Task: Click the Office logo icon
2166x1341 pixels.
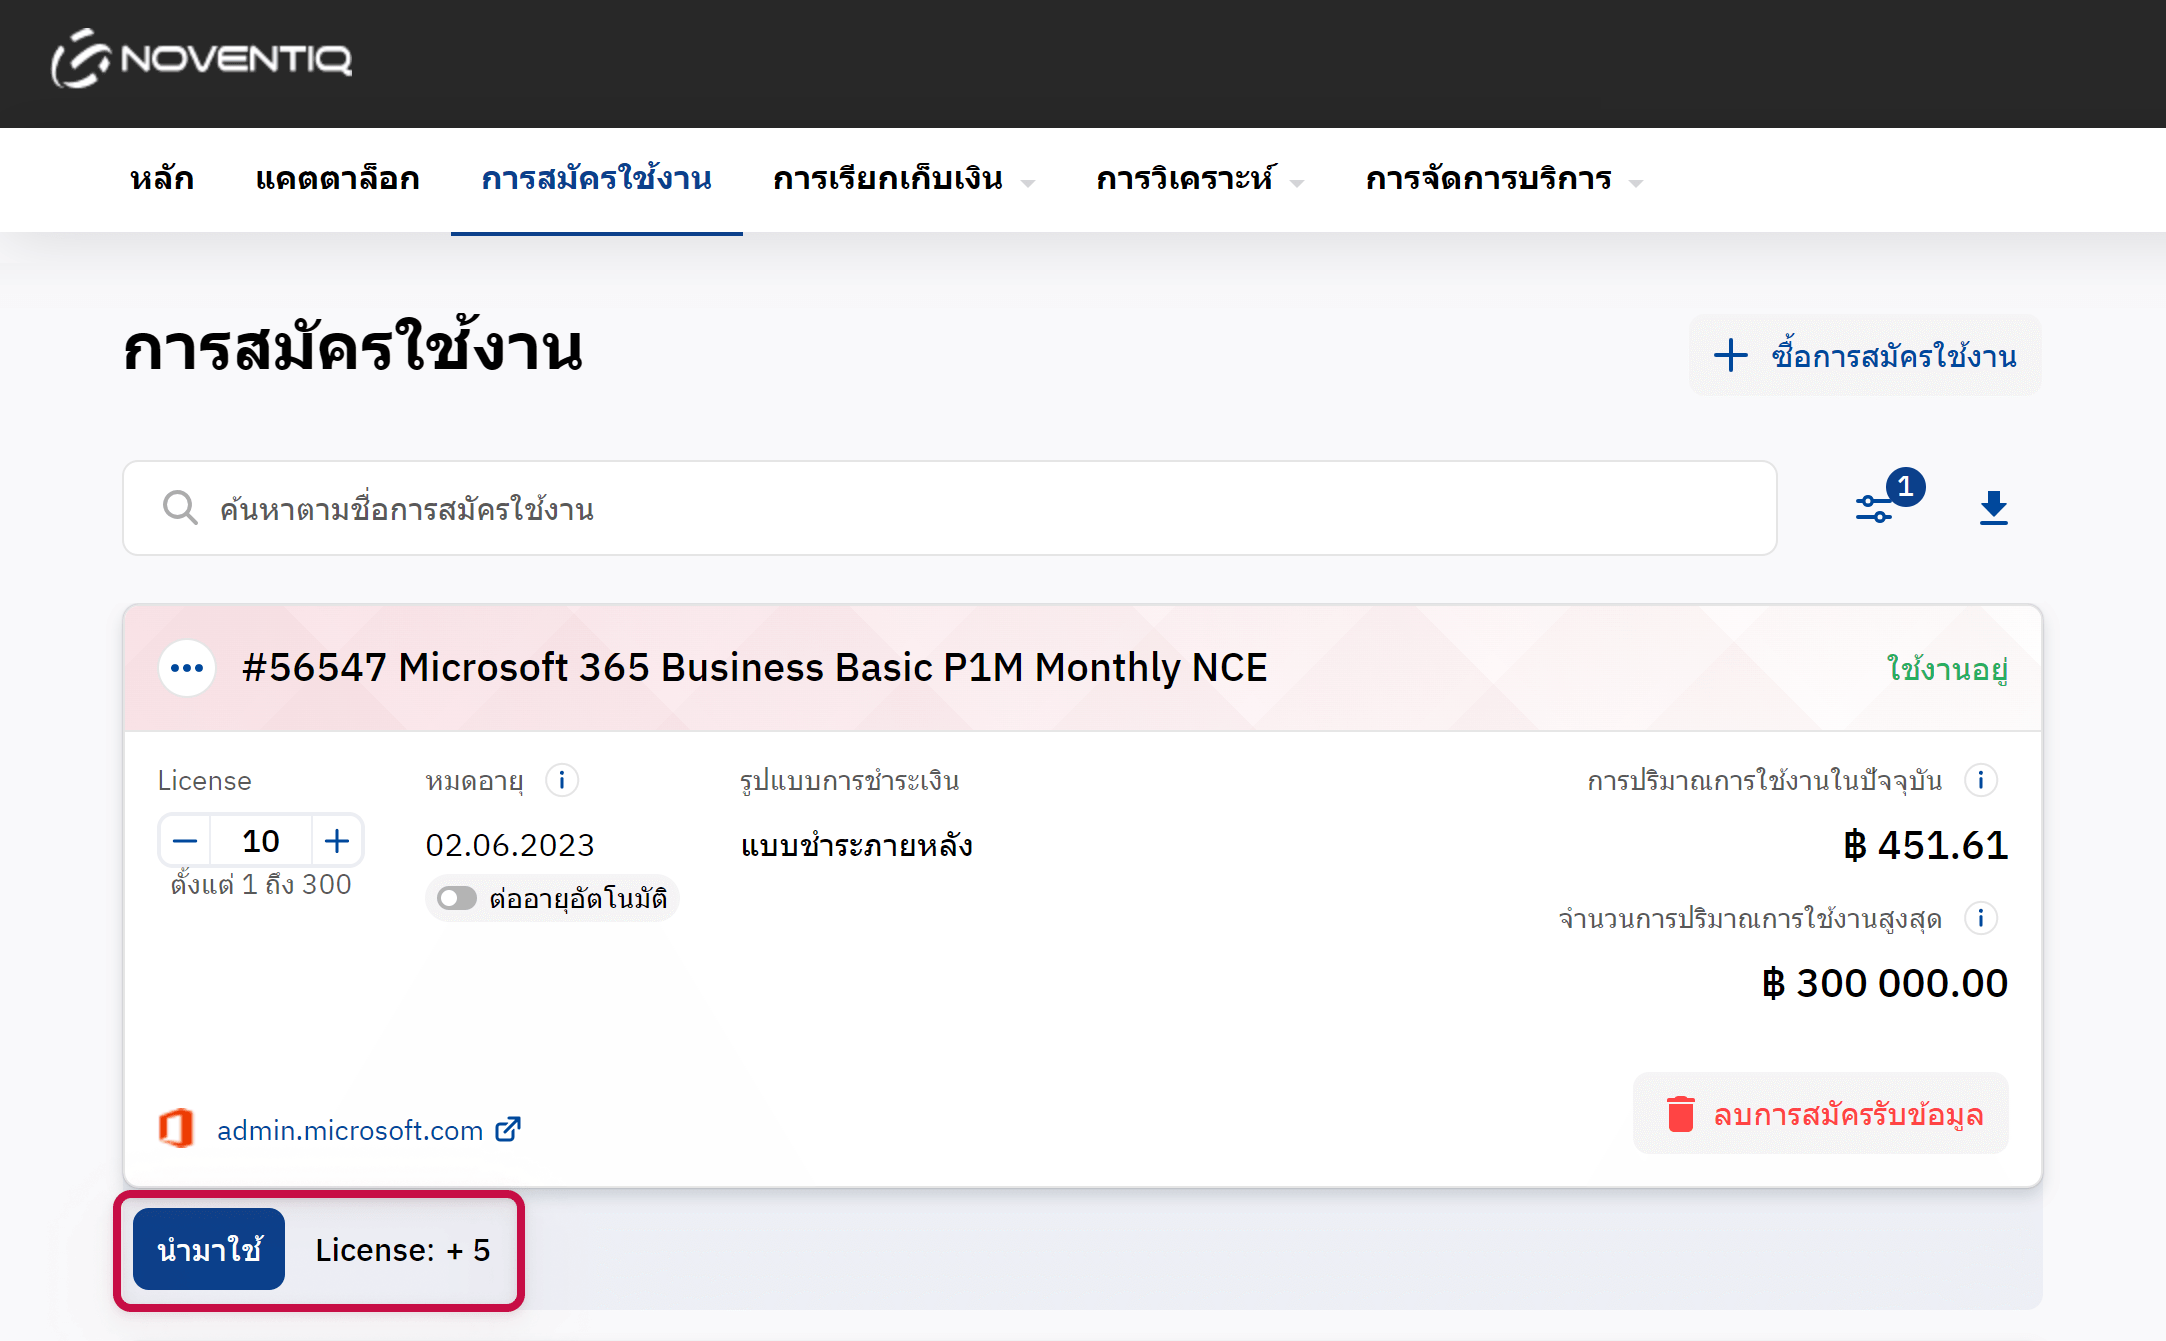Action: coord(176,1128)
